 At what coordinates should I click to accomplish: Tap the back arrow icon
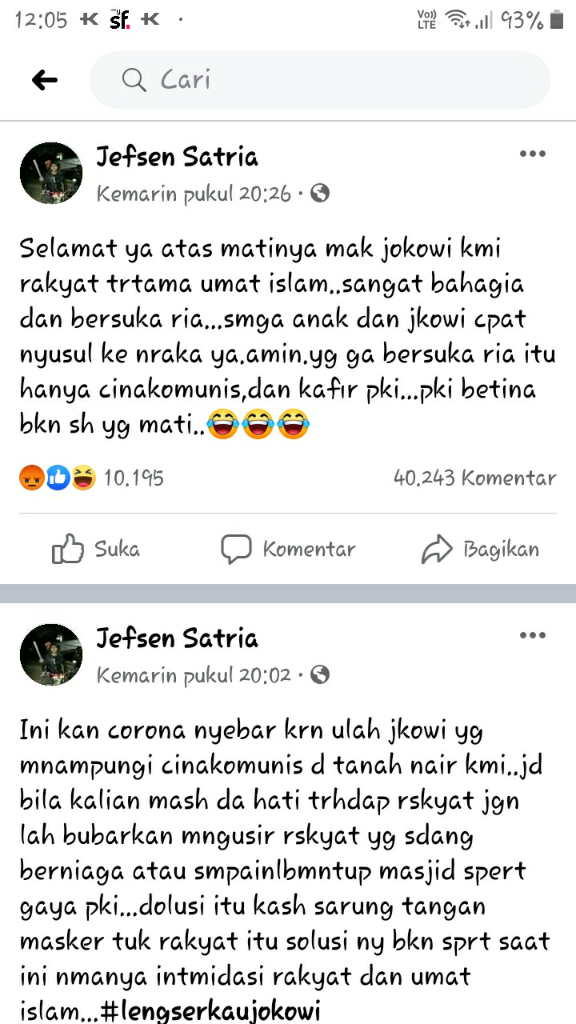(x=44, y=80)
